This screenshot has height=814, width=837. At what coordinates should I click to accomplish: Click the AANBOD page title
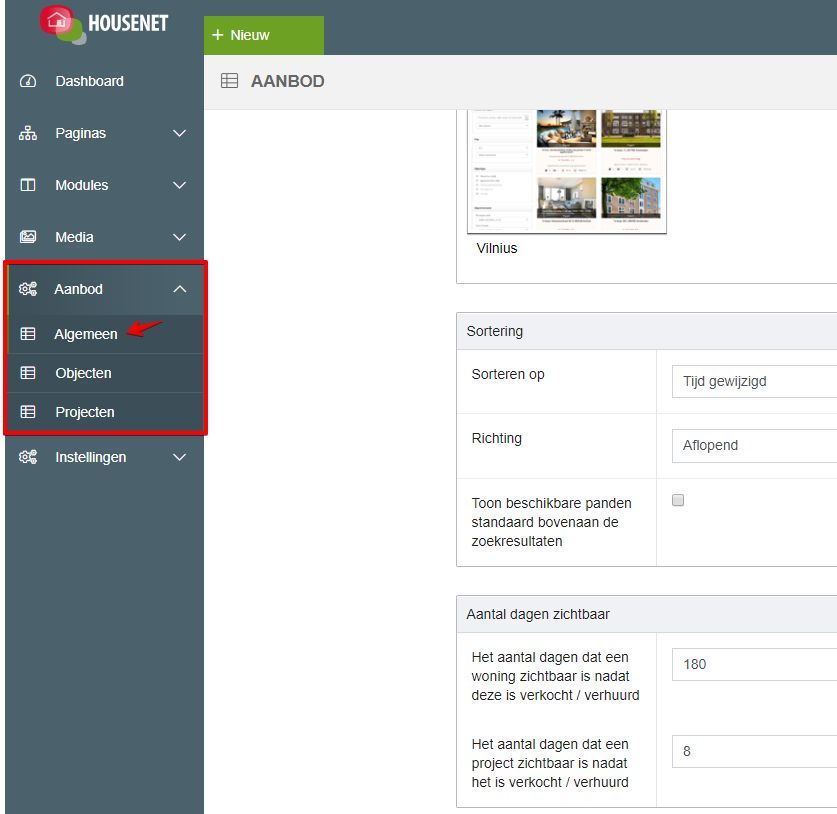[288, 81]
